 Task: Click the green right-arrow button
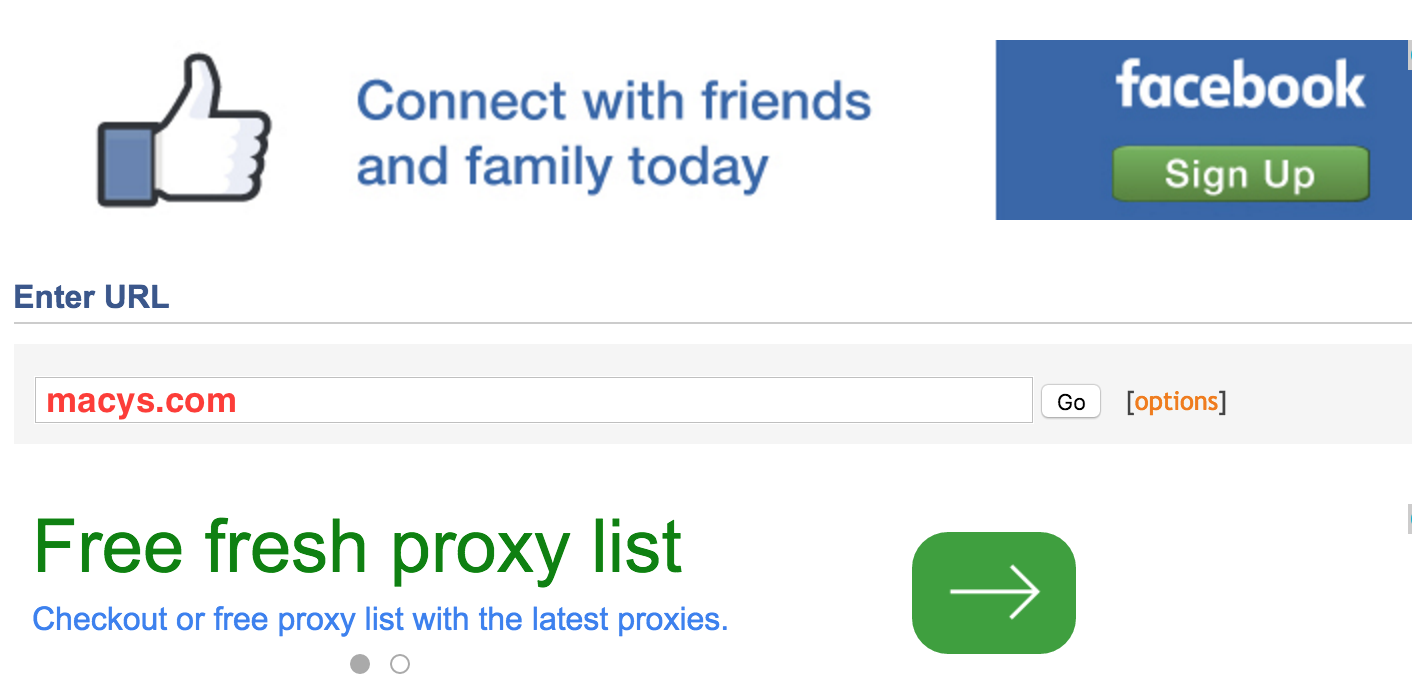pyautogui.click(x=993, y=593)
